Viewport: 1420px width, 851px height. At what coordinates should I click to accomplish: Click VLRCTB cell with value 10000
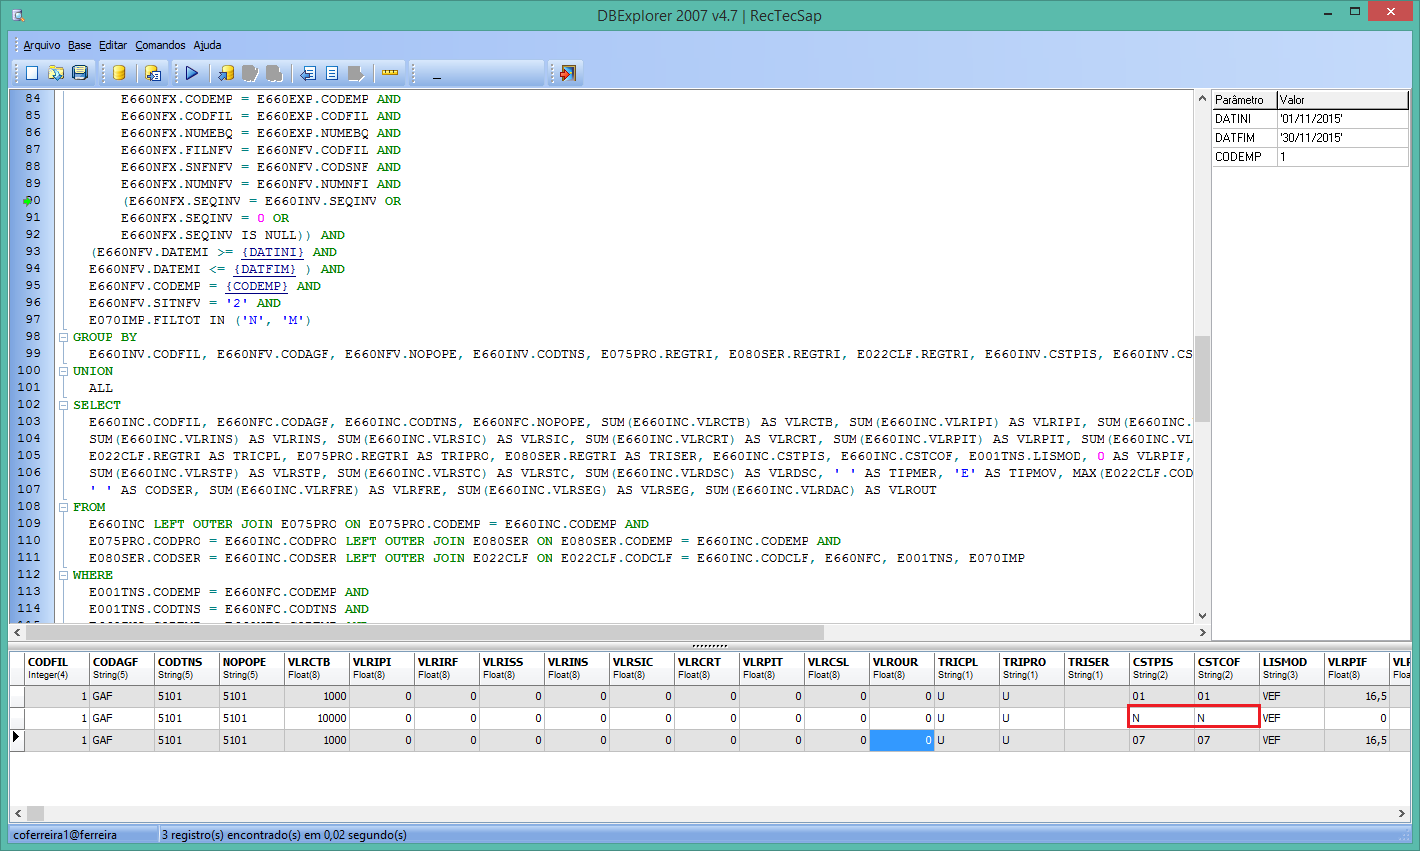317,718
